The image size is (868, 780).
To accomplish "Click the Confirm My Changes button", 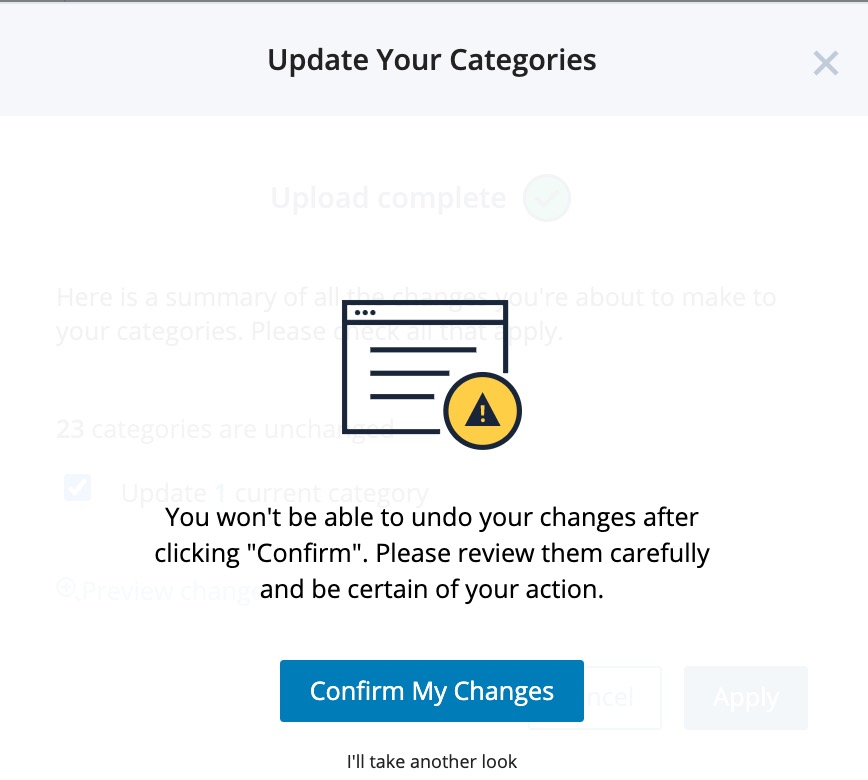I will click(x=432, y=691).
